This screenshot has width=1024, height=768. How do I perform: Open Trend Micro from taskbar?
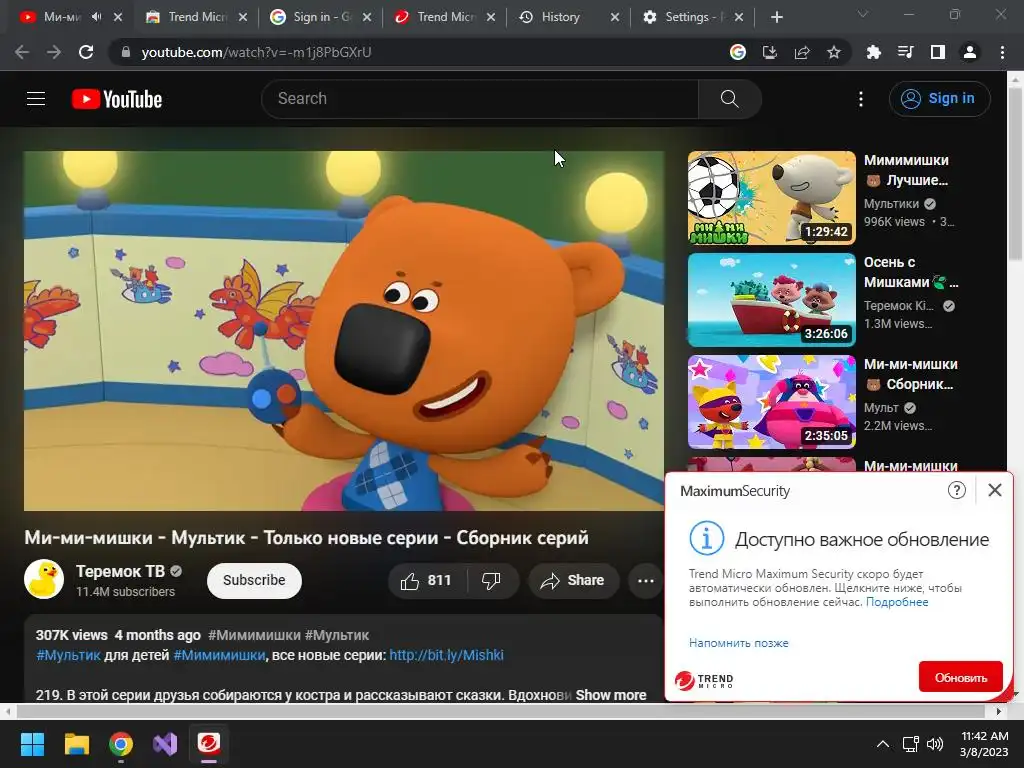coord(209,744)
